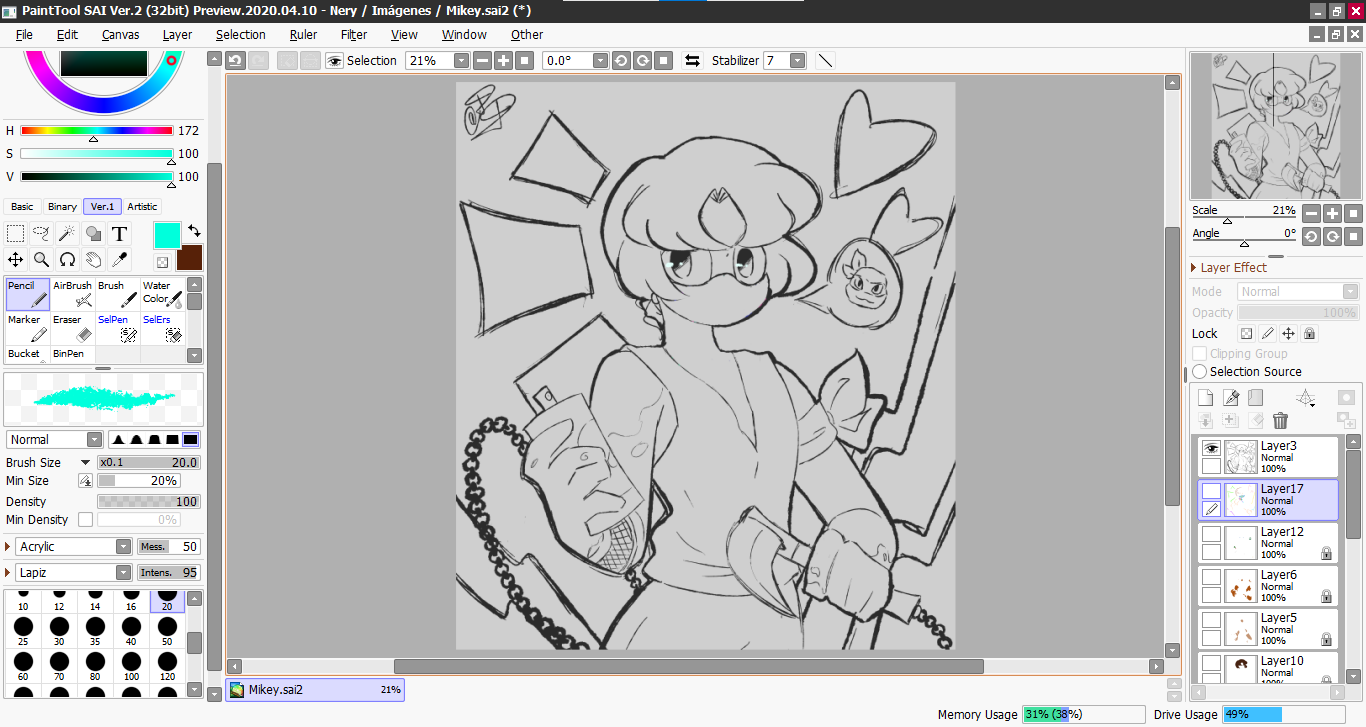This screenshot has height=727, width=1366.
Task: Select the 50 brush size preset
Action: [x=167, y=632]
